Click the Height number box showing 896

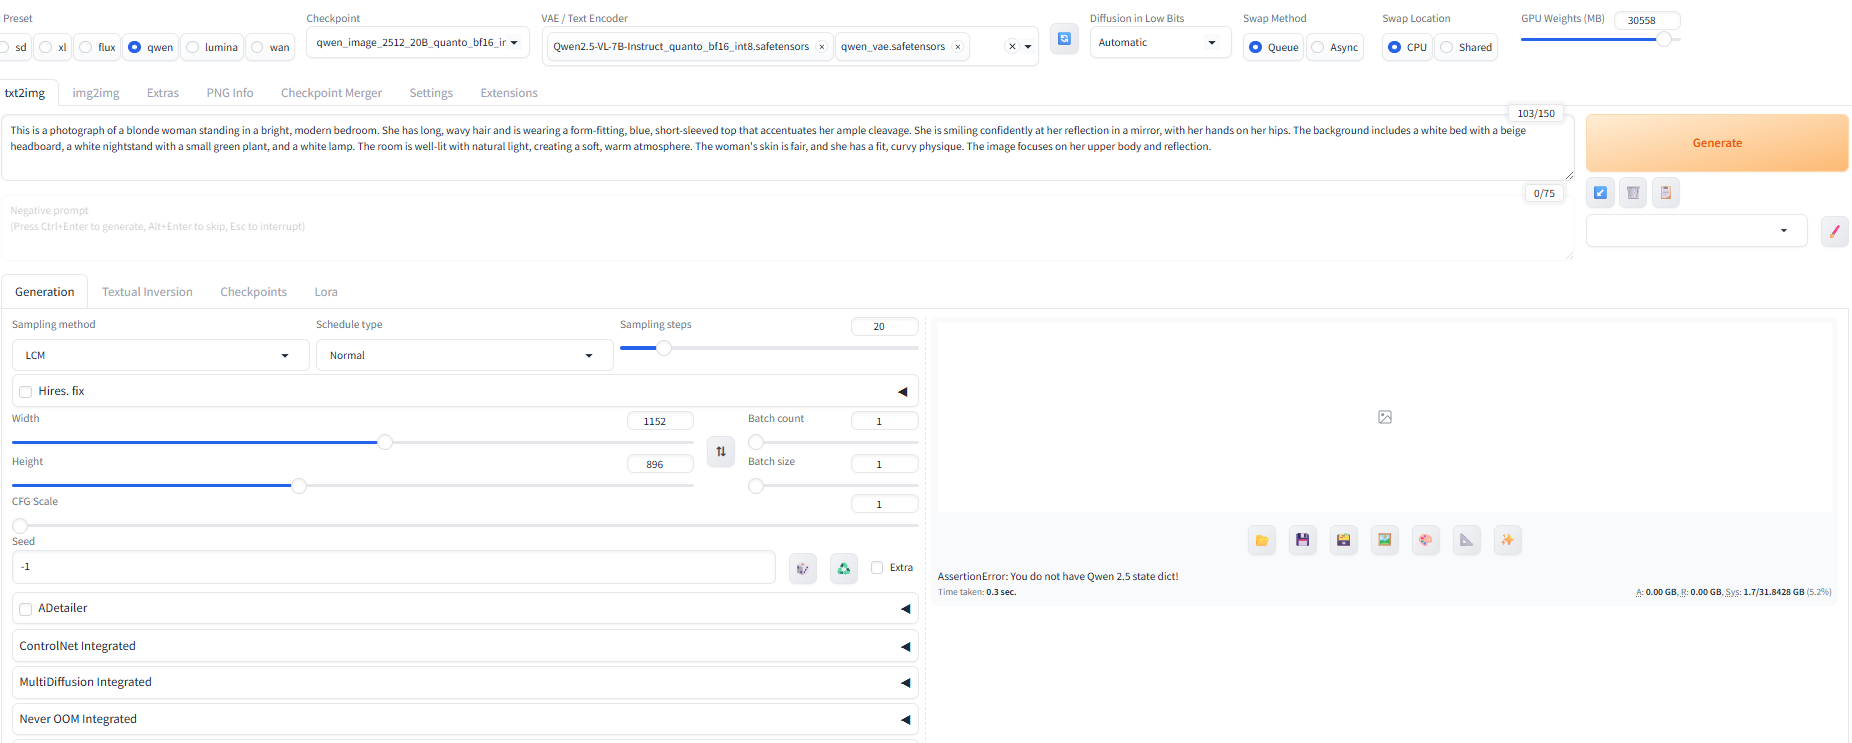660,464
